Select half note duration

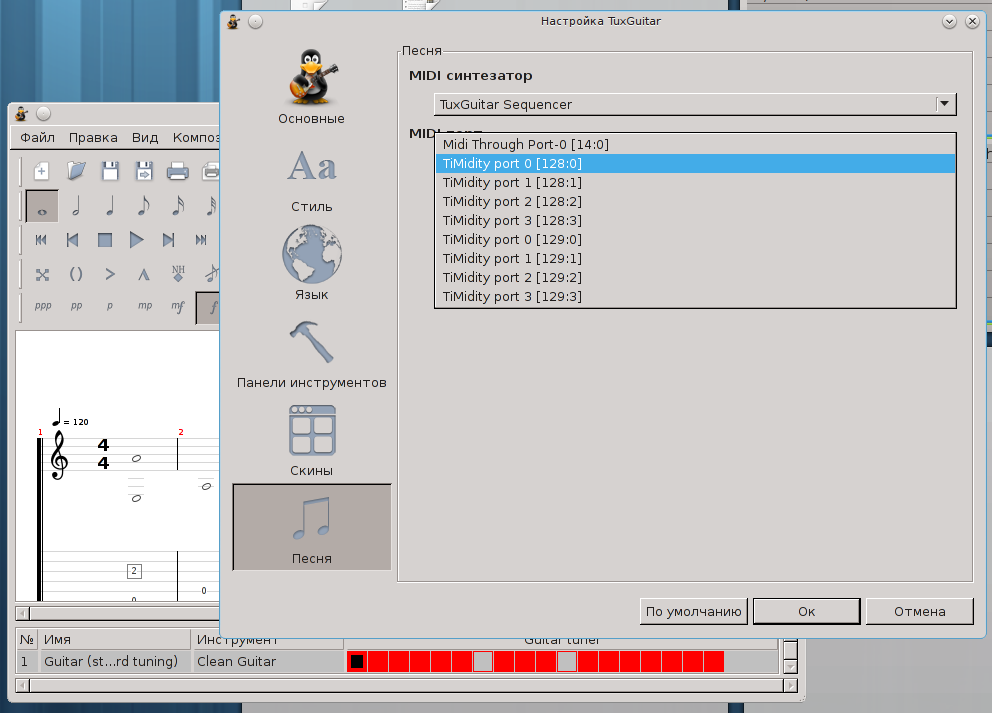pos(76,206)
